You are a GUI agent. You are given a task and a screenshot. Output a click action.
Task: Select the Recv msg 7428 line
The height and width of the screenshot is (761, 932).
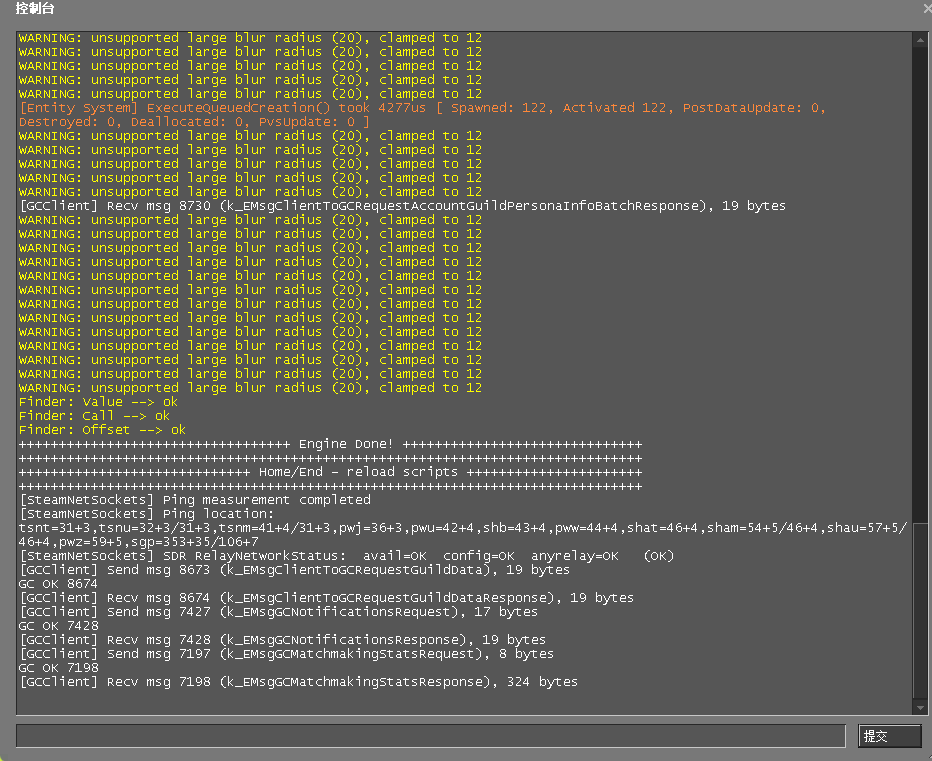(x=282, y=640)
